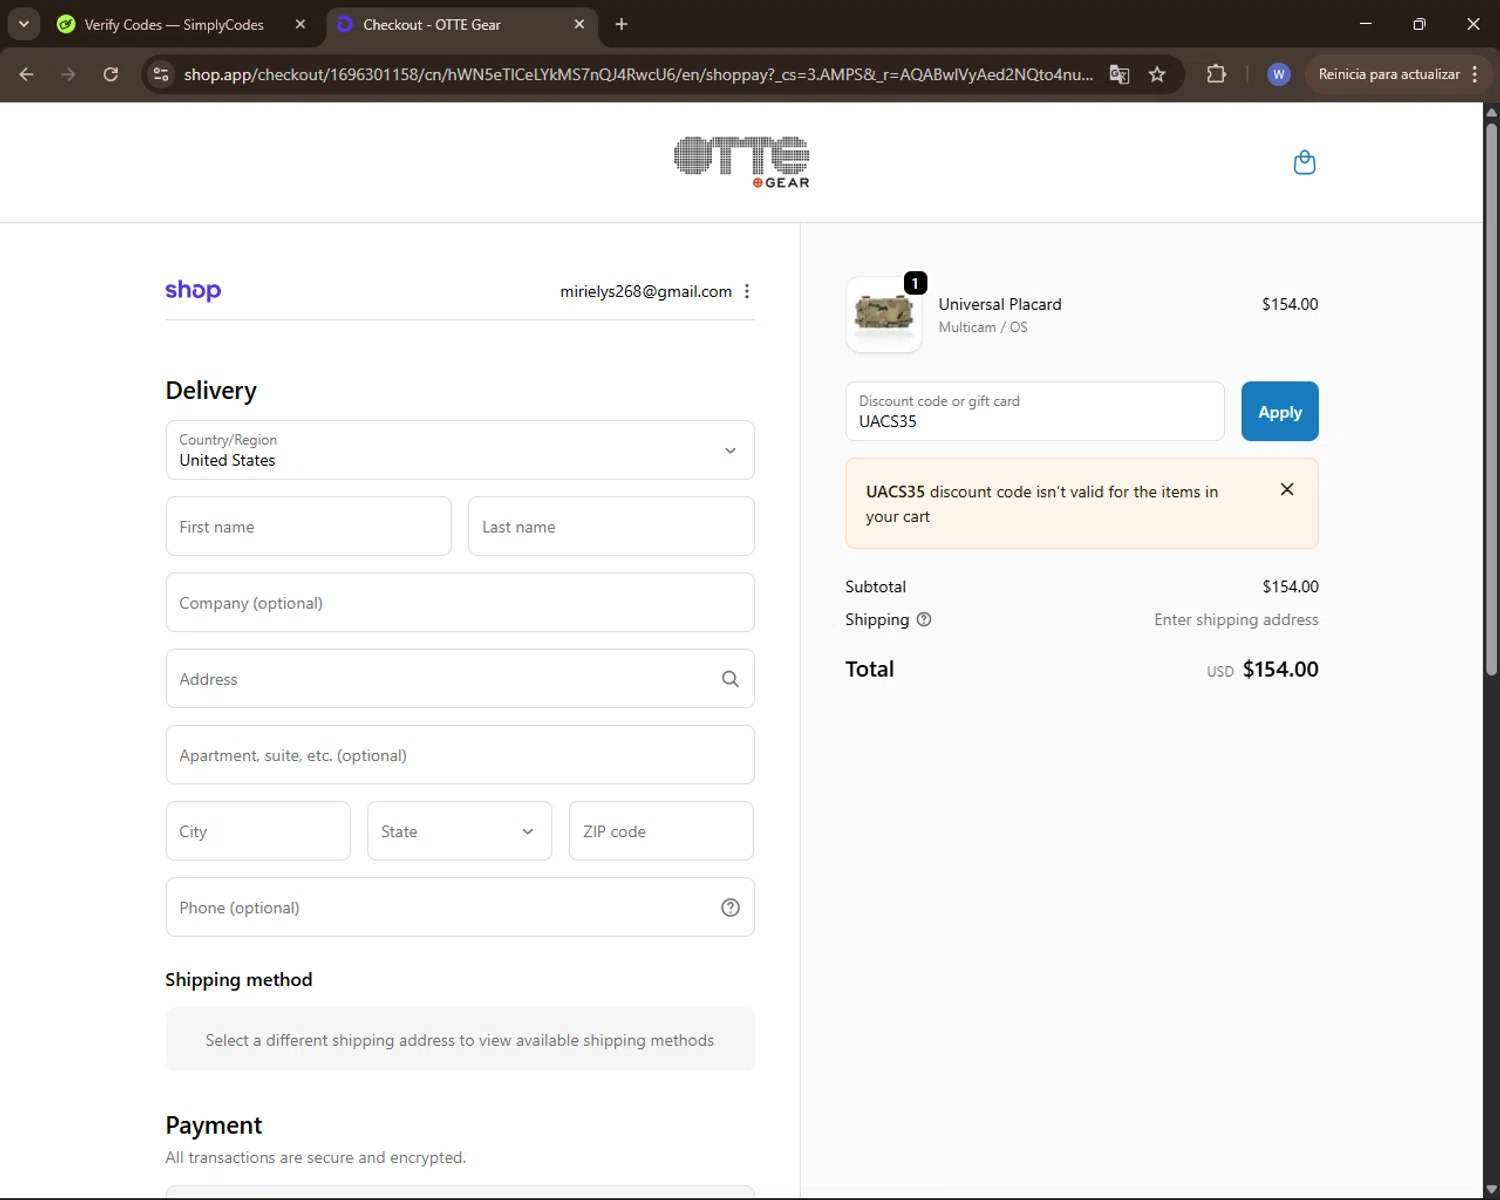The image size is (1500, 1200).
Task: Focus the Last name field
Action: point(611,526)
